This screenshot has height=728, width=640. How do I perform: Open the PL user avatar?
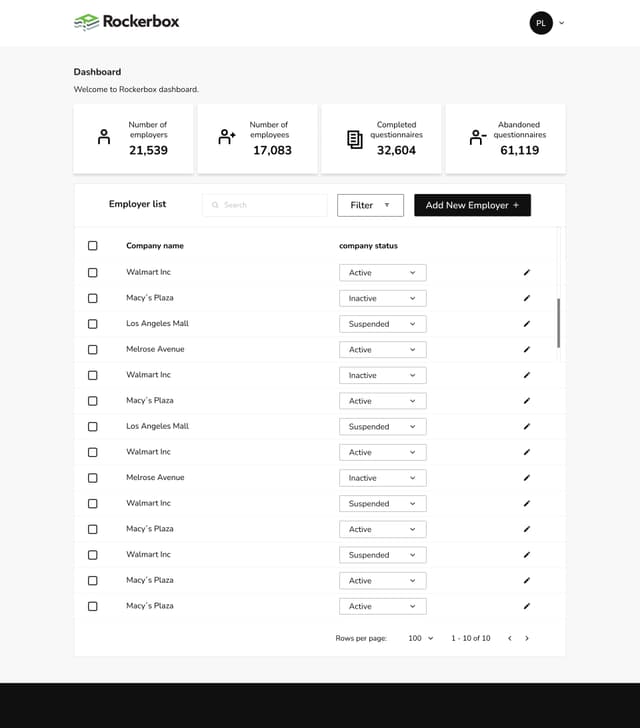tap(541, 23)
